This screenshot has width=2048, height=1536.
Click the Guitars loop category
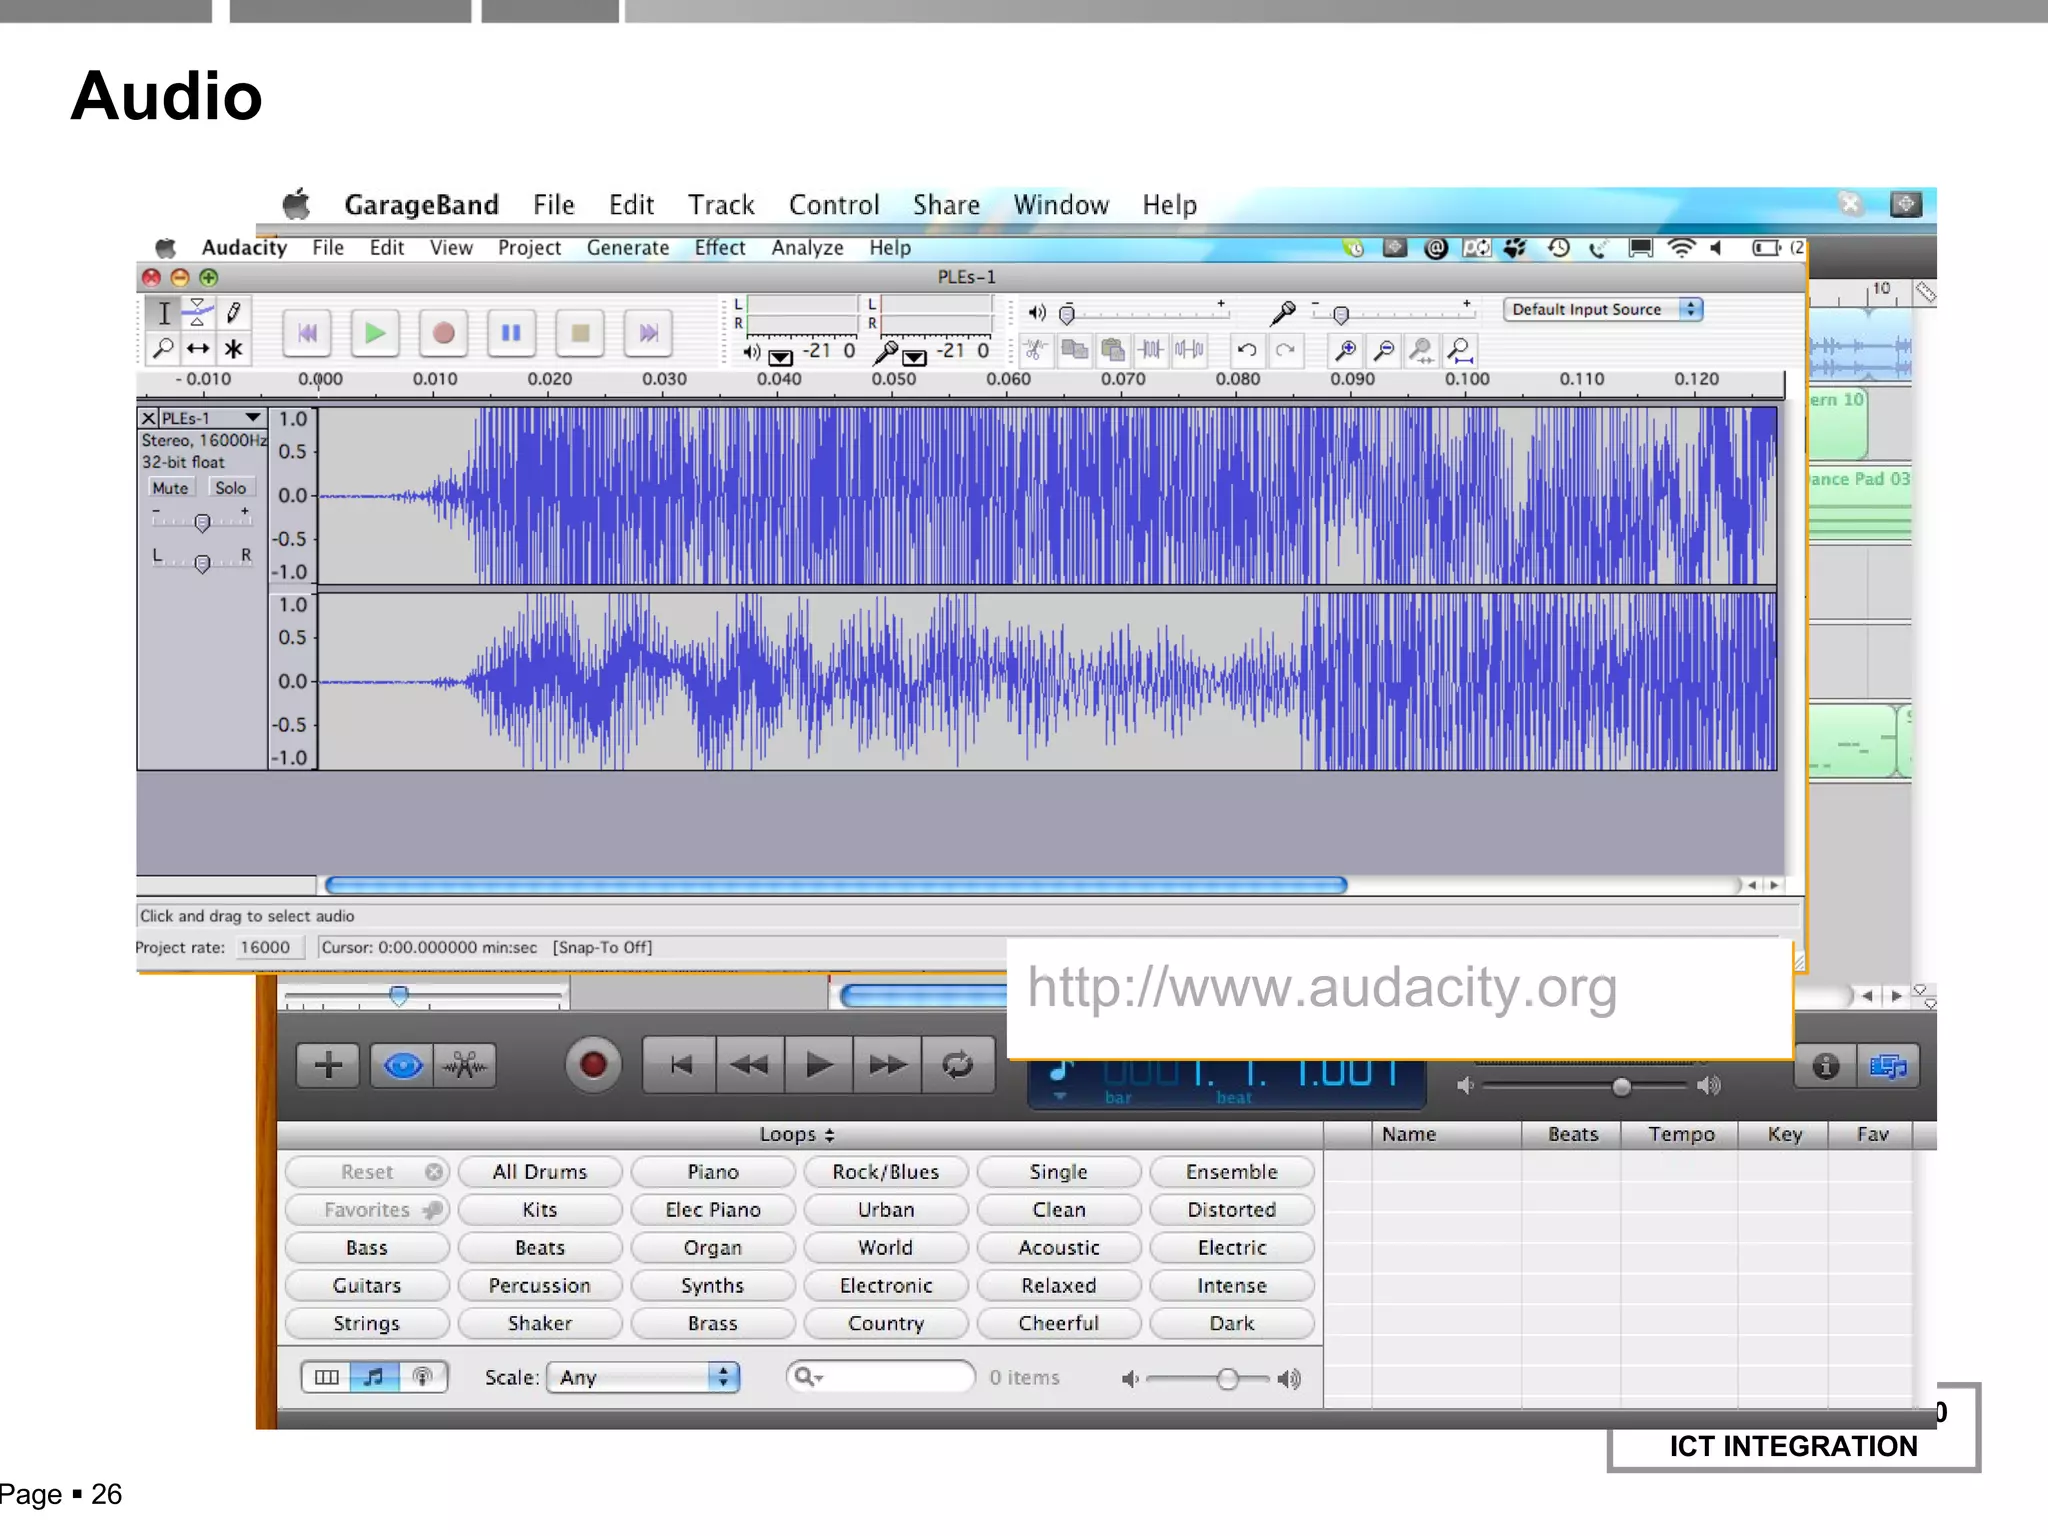pyautogui.click(x=367, y=1286)
